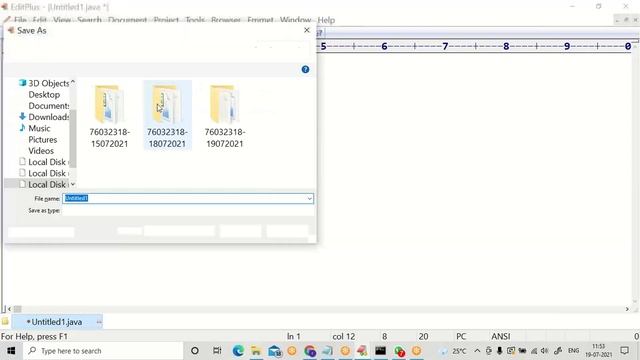This screenshot has width=640, height=360.
Task: Open Task View on the taskbar
Action: (217, 351)
